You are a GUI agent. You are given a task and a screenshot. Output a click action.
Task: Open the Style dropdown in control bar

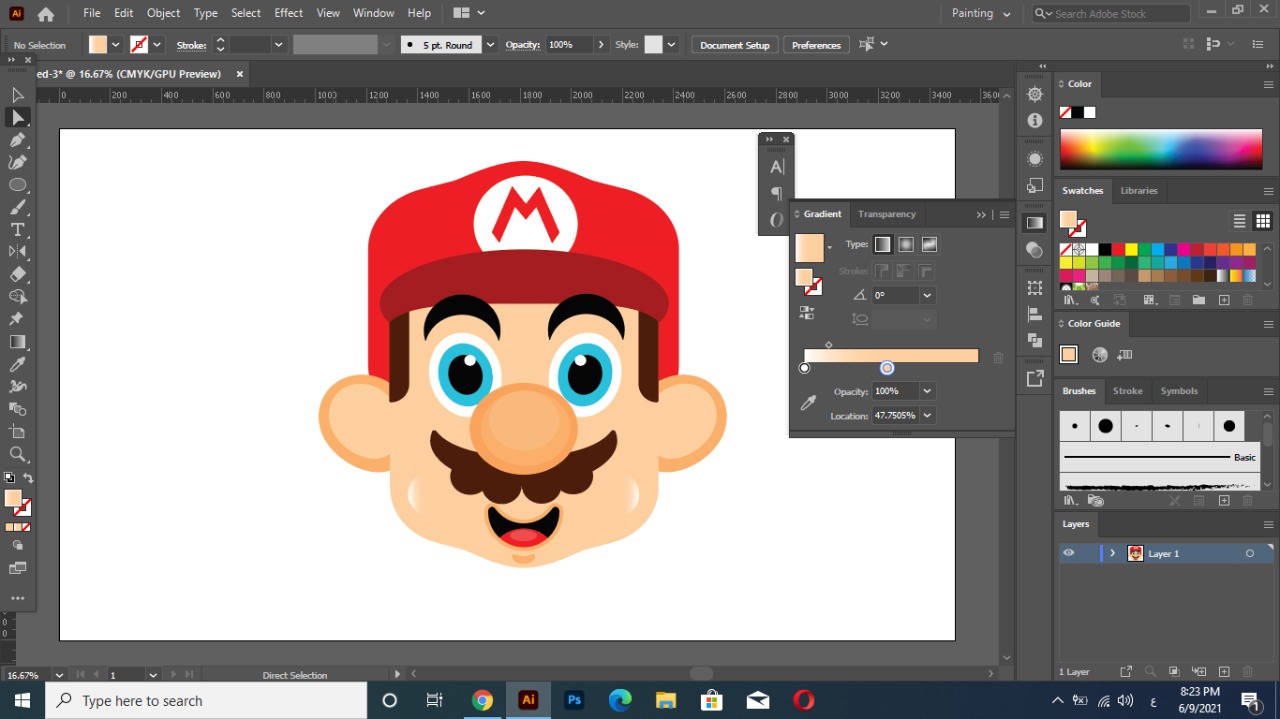point(671,45)
